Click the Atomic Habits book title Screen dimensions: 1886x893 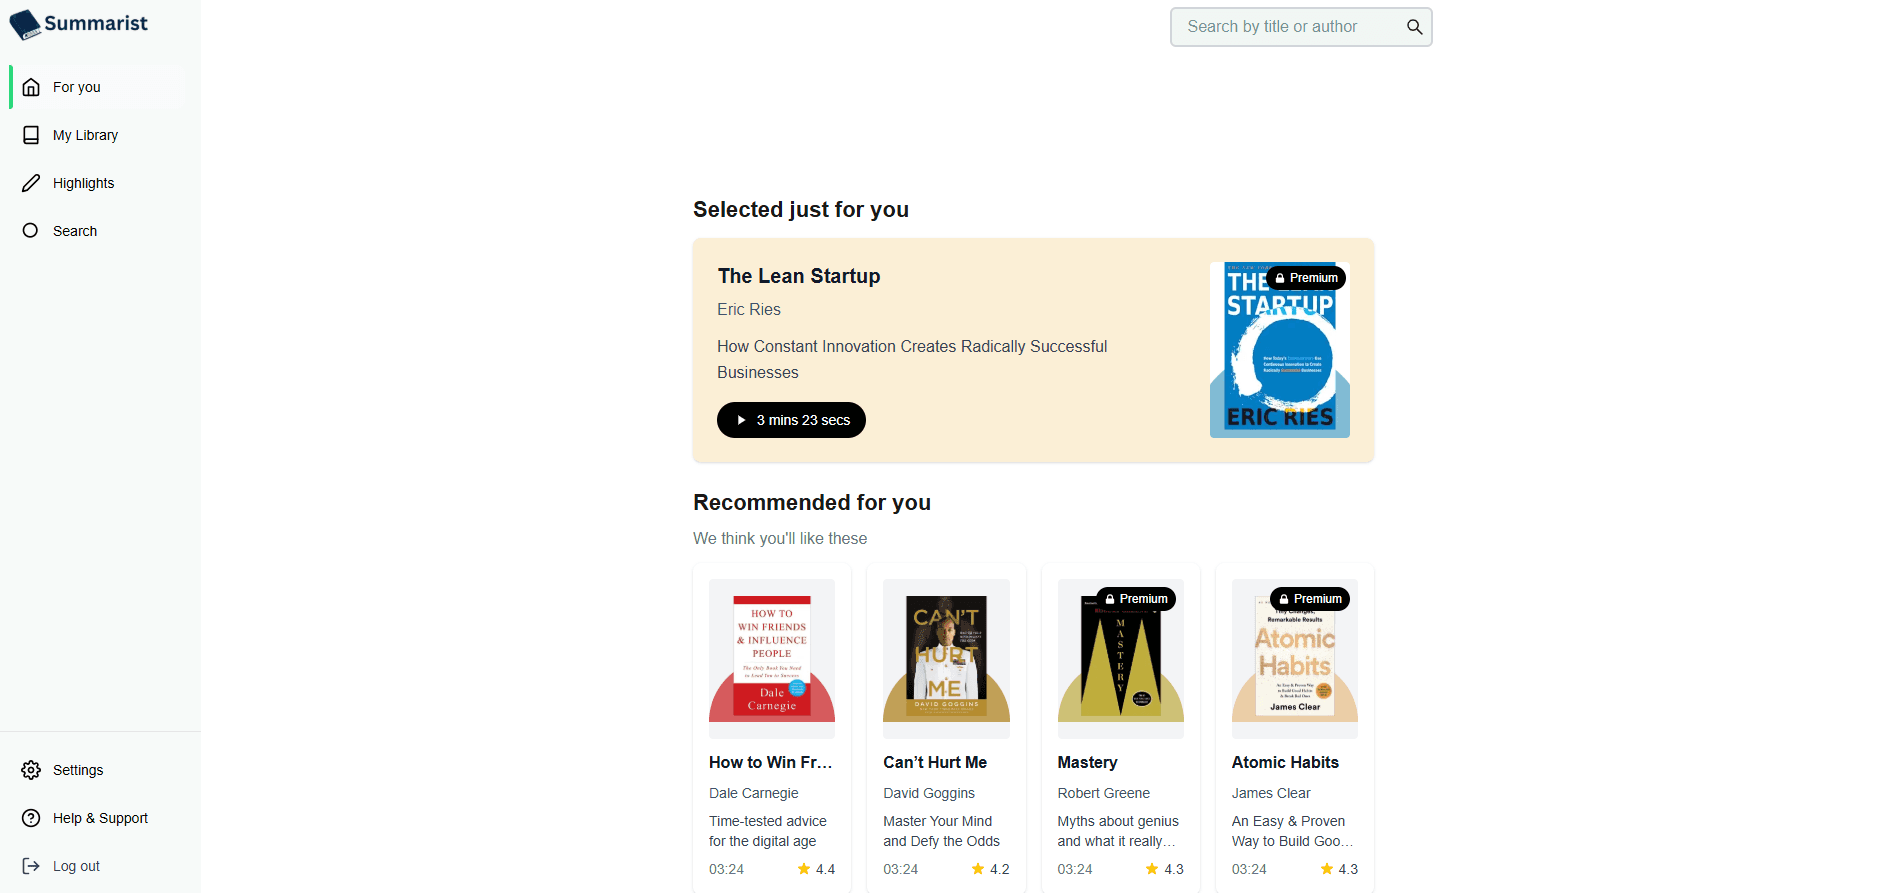point(1285,762)
